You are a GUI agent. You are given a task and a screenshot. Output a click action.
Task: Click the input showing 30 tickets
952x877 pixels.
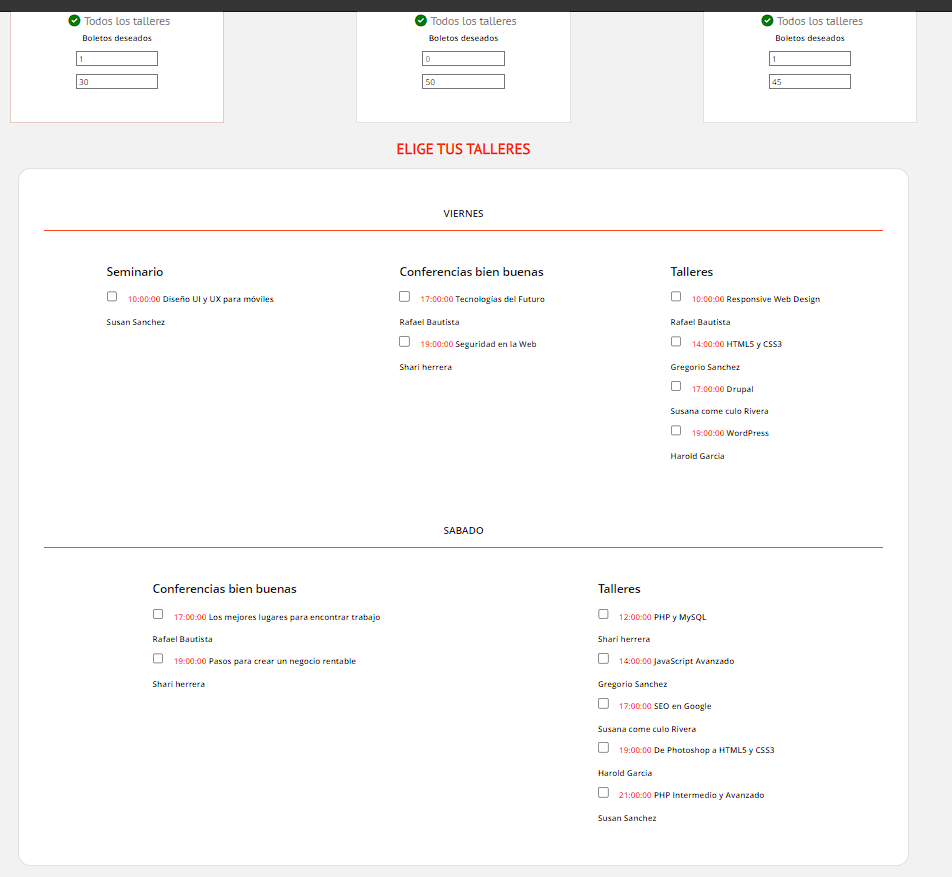116,81
